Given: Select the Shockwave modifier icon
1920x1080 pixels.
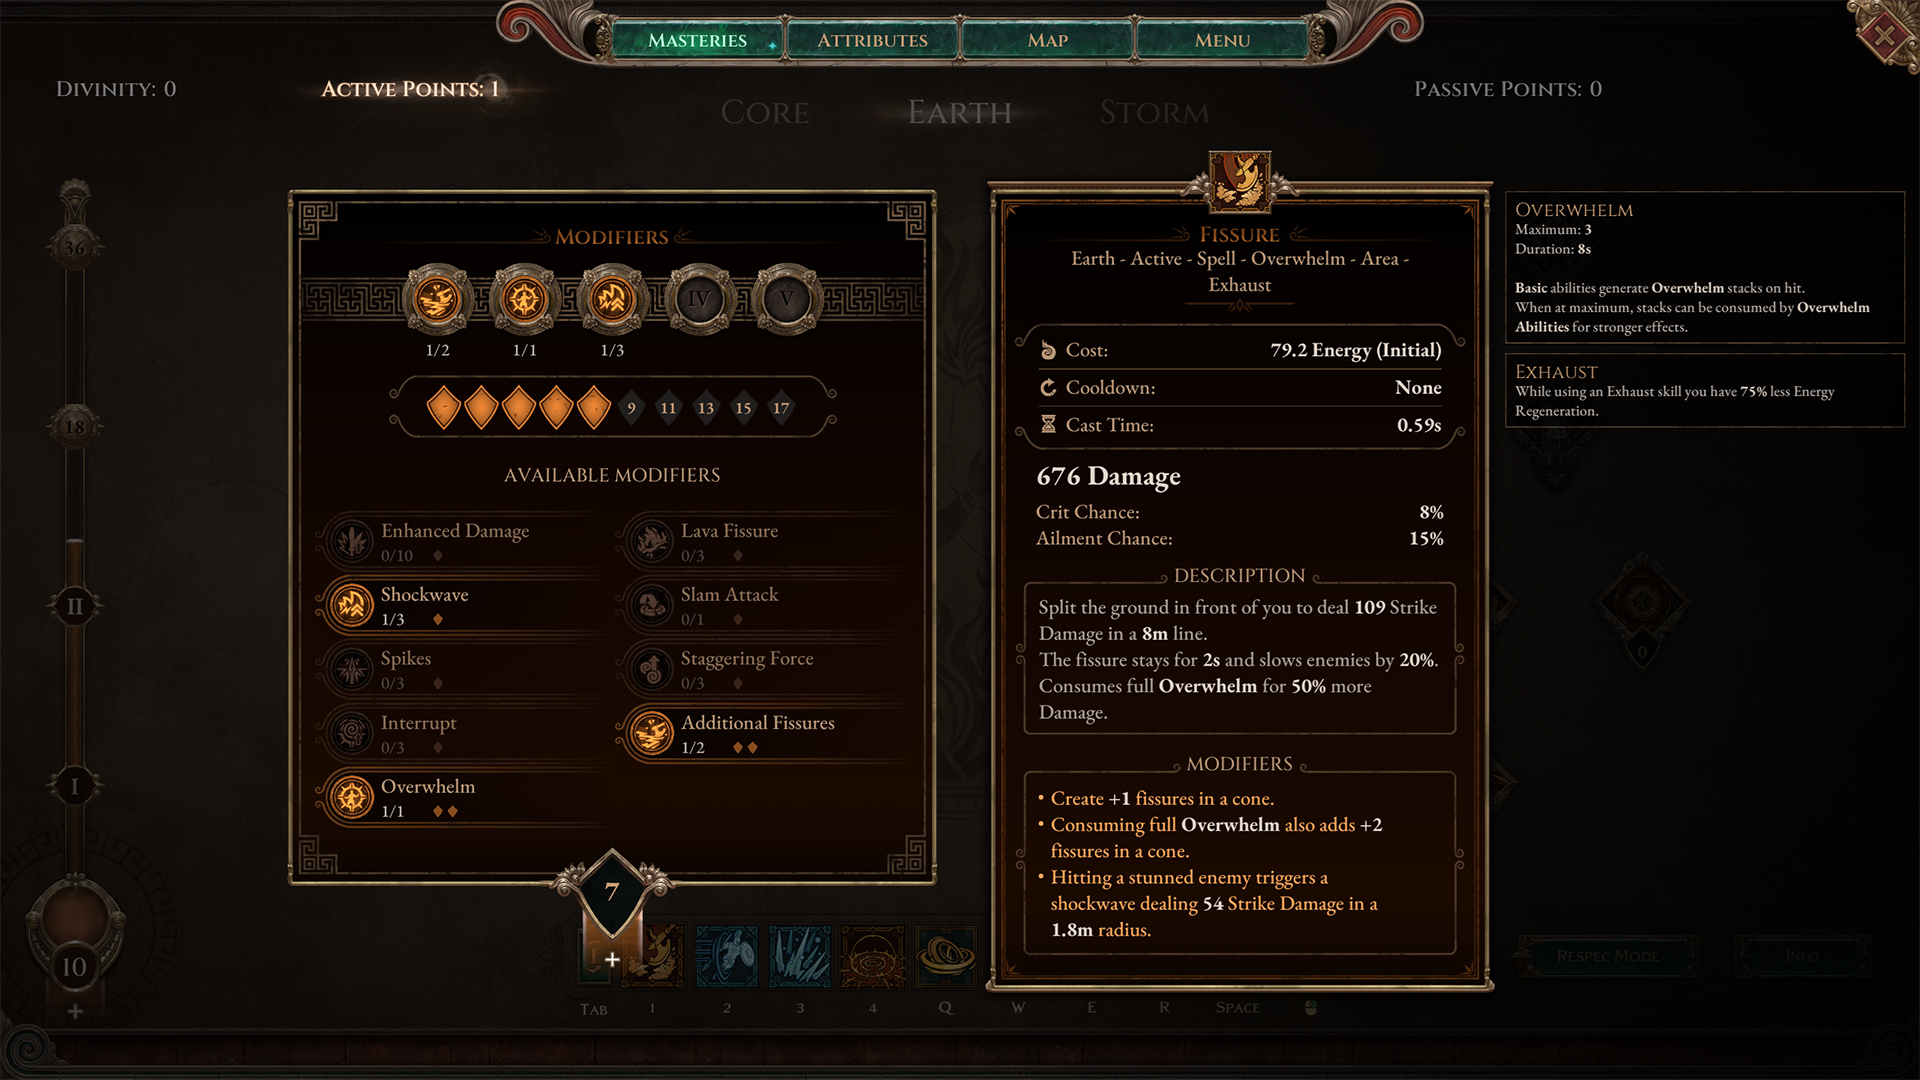Looking at the screenshot, I should pos(352,605).
